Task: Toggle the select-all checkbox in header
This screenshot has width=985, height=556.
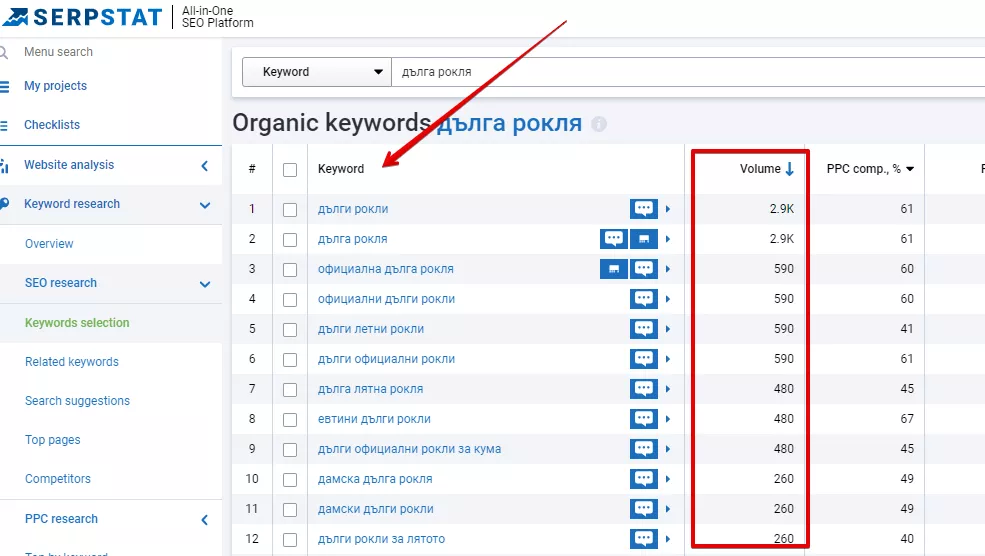Action: click(x=290, y=170)
